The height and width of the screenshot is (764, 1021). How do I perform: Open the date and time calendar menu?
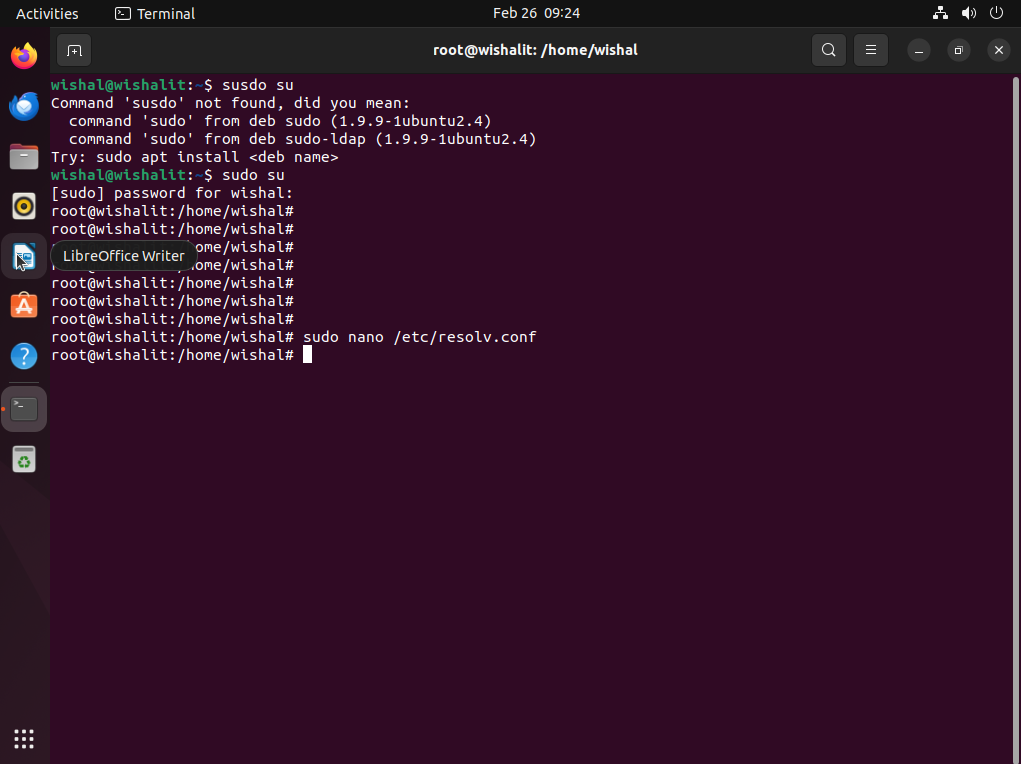pyautogui.click(x=536, y=13)
